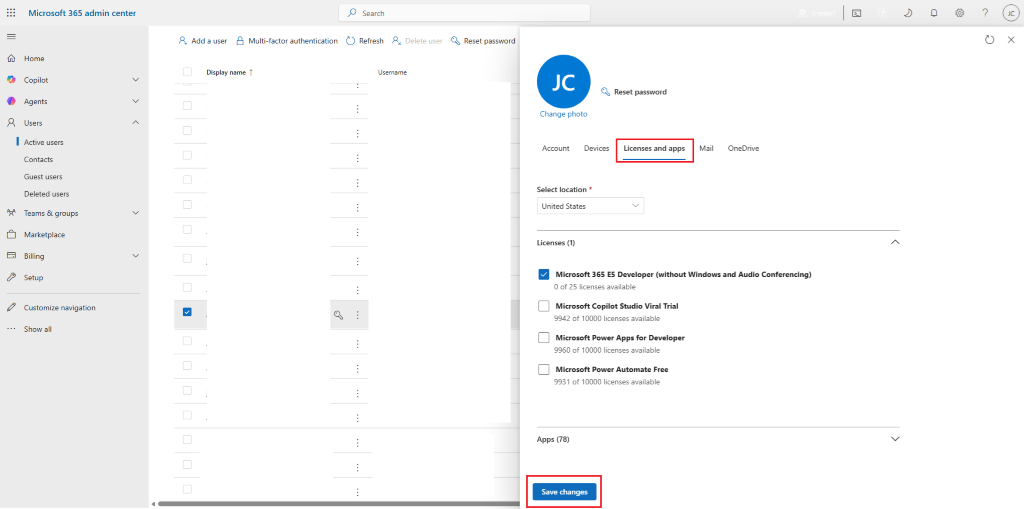This screenshot has width=1024, height=509.
Task: Click Delete user in the toolbar
Action: click(417, 41)
